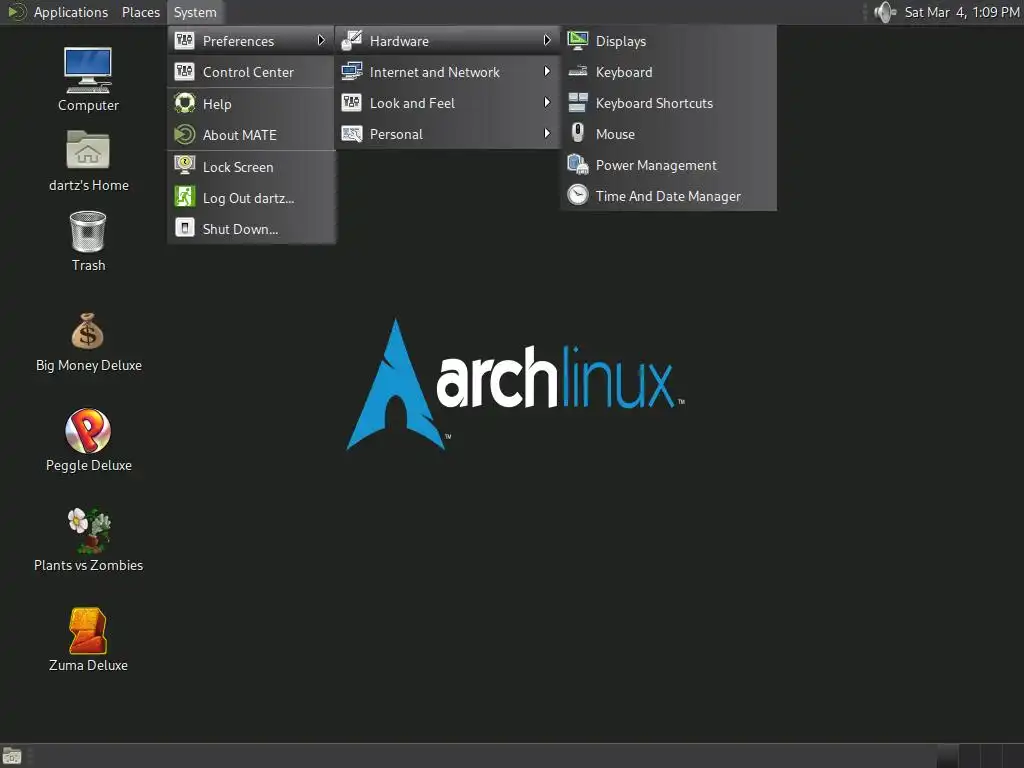The height and width of the screenshot is (768, 1024).
Task: Click the Lock Screen icon
Action: (185, 166)
